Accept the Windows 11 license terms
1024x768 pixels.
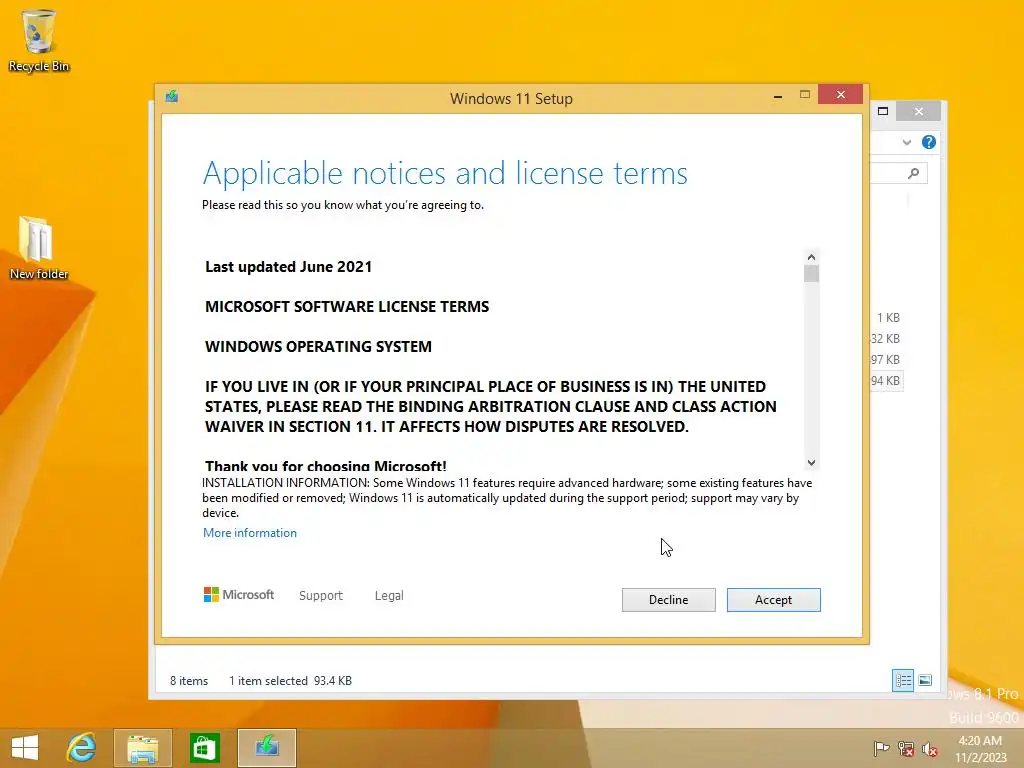pyautogui.click(x=773, y=600)
